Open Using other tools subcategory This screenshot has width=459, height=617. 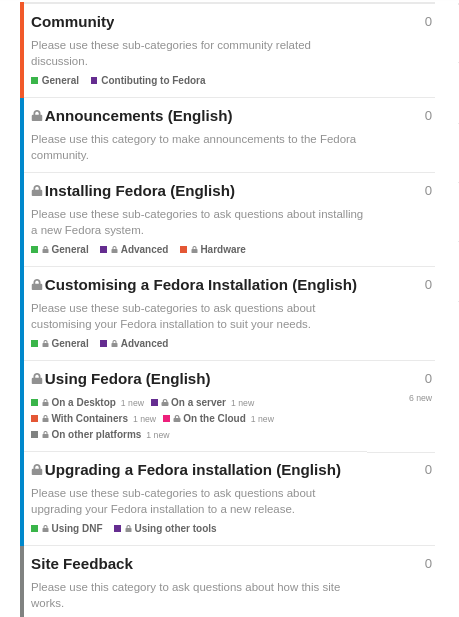175,528
